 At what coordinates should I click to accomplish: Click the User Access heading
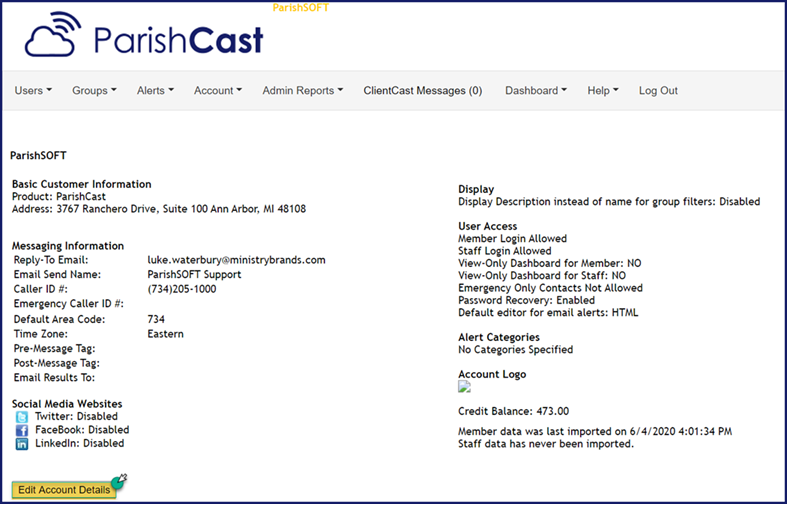point(487,226)
